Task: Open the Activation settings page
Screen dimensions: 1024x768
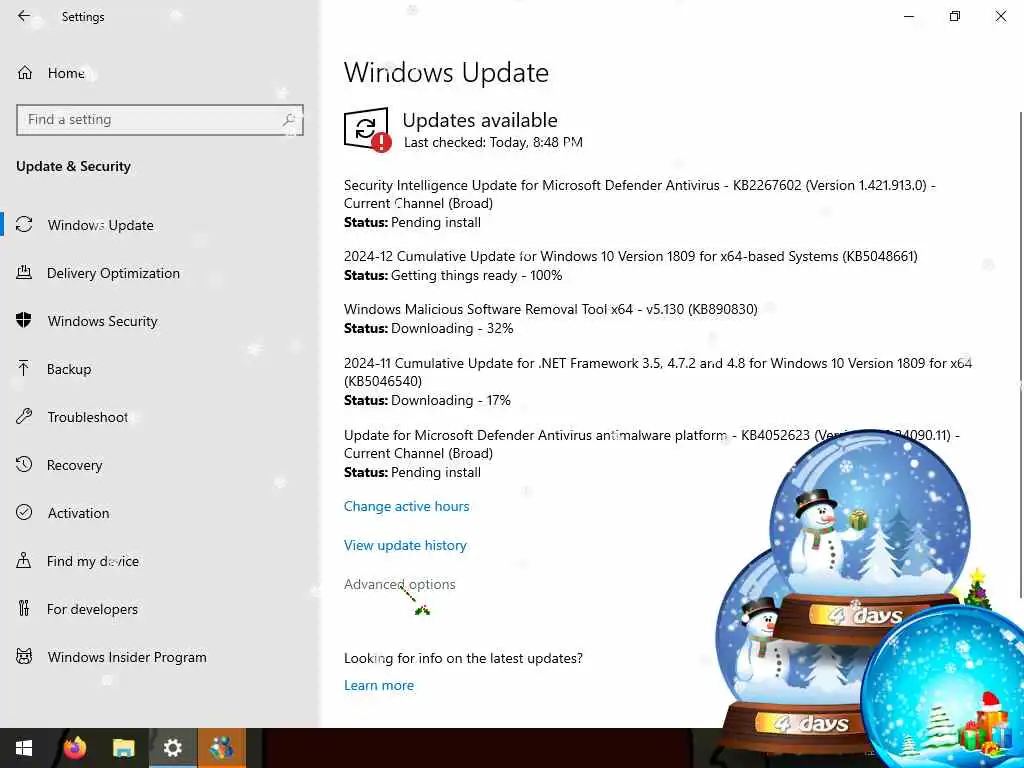Action: [x=78, y=513]
